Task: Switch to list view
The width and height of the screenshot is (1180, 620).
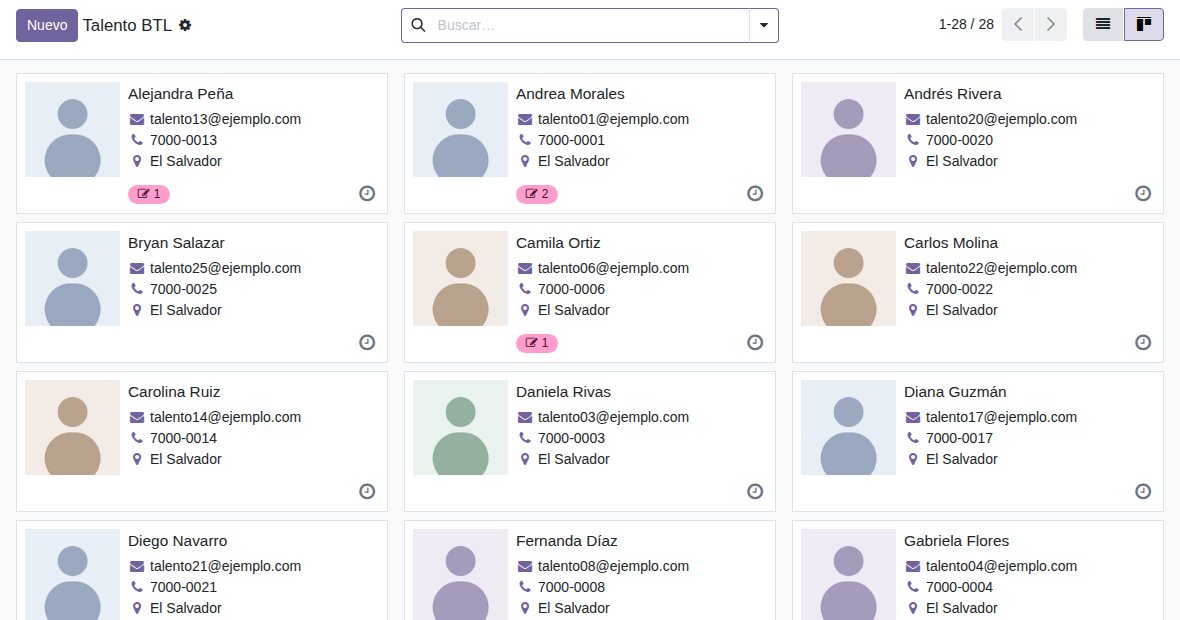Action: [1103, 25]
